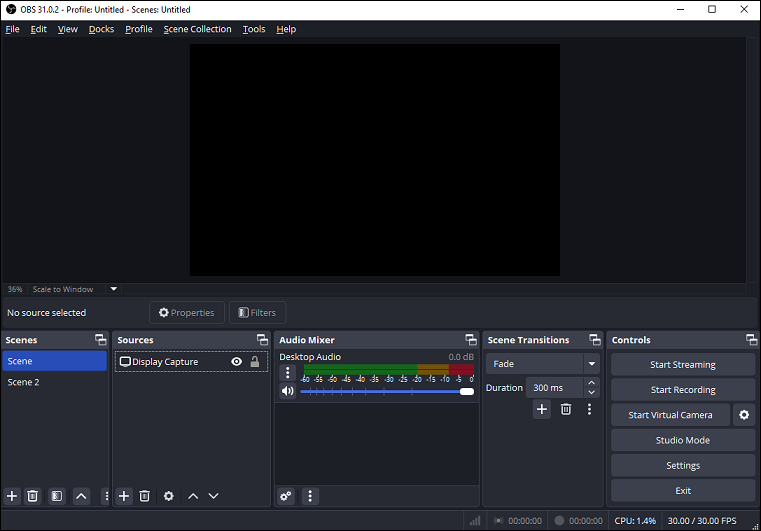Remove scene transition with trash icon
The image size is (761, 531).
(566, 409)
